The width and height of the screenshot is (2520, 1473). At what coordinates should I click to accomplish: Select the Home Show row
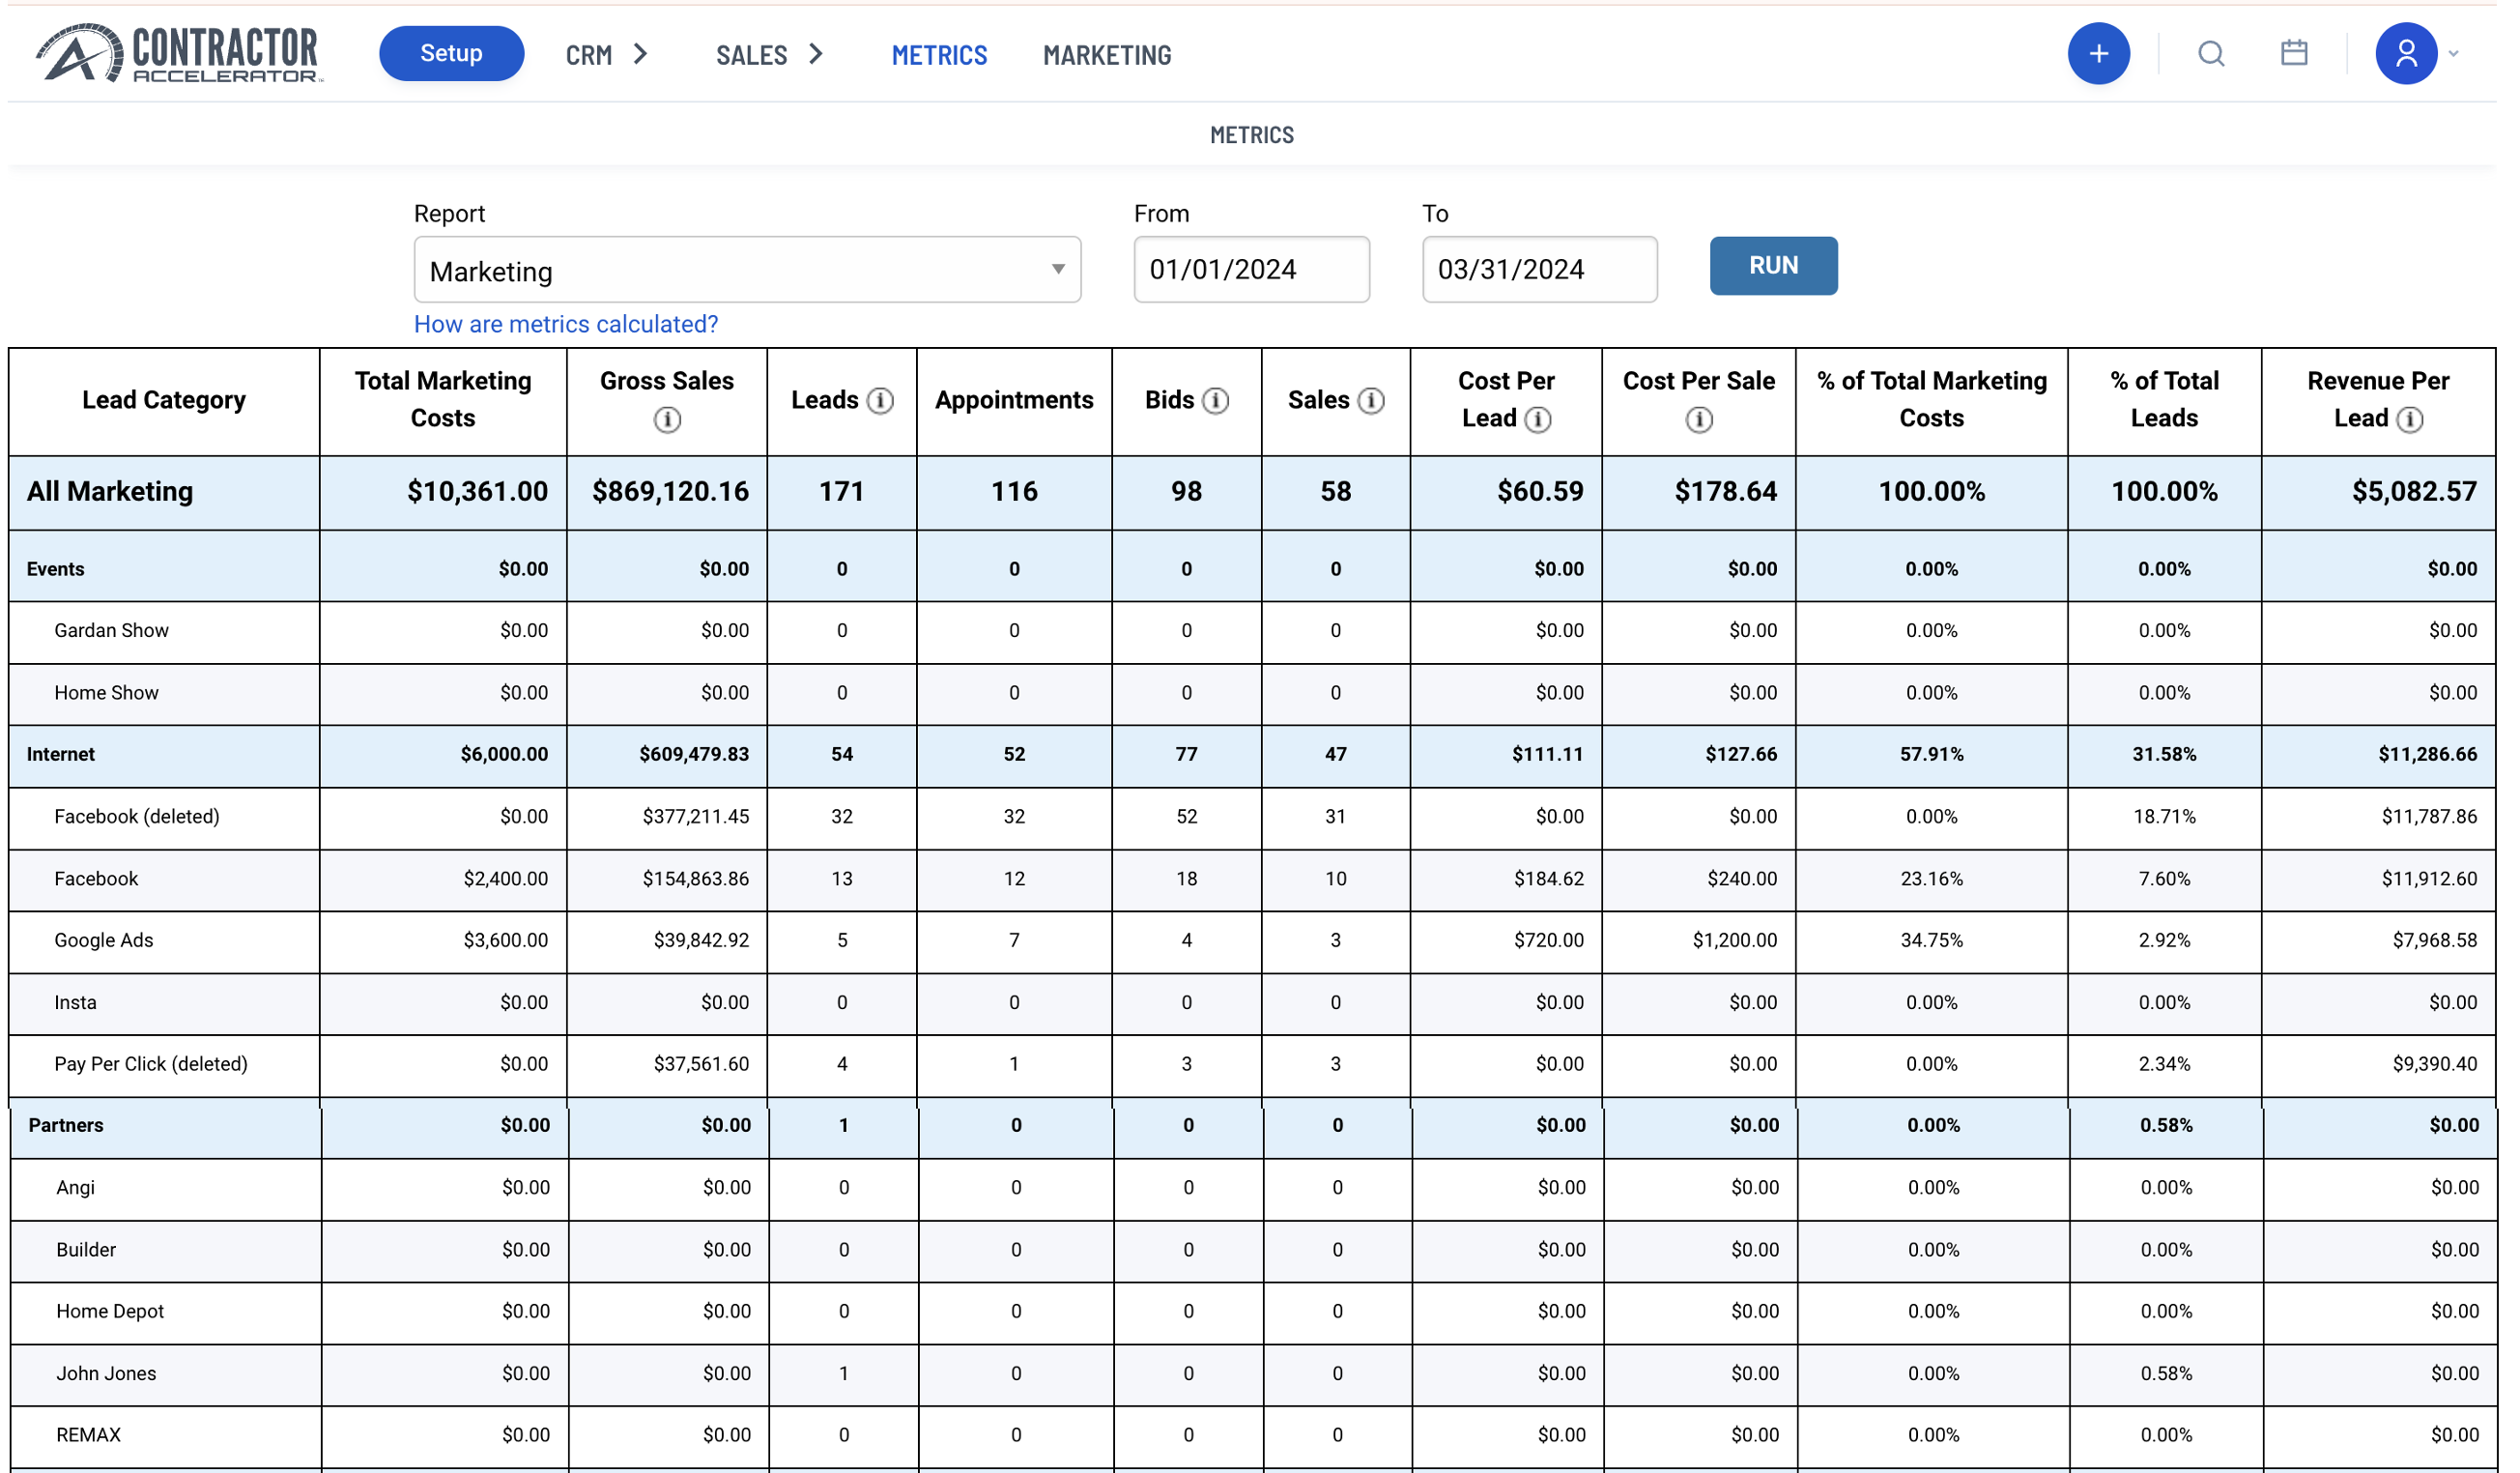1252,692
